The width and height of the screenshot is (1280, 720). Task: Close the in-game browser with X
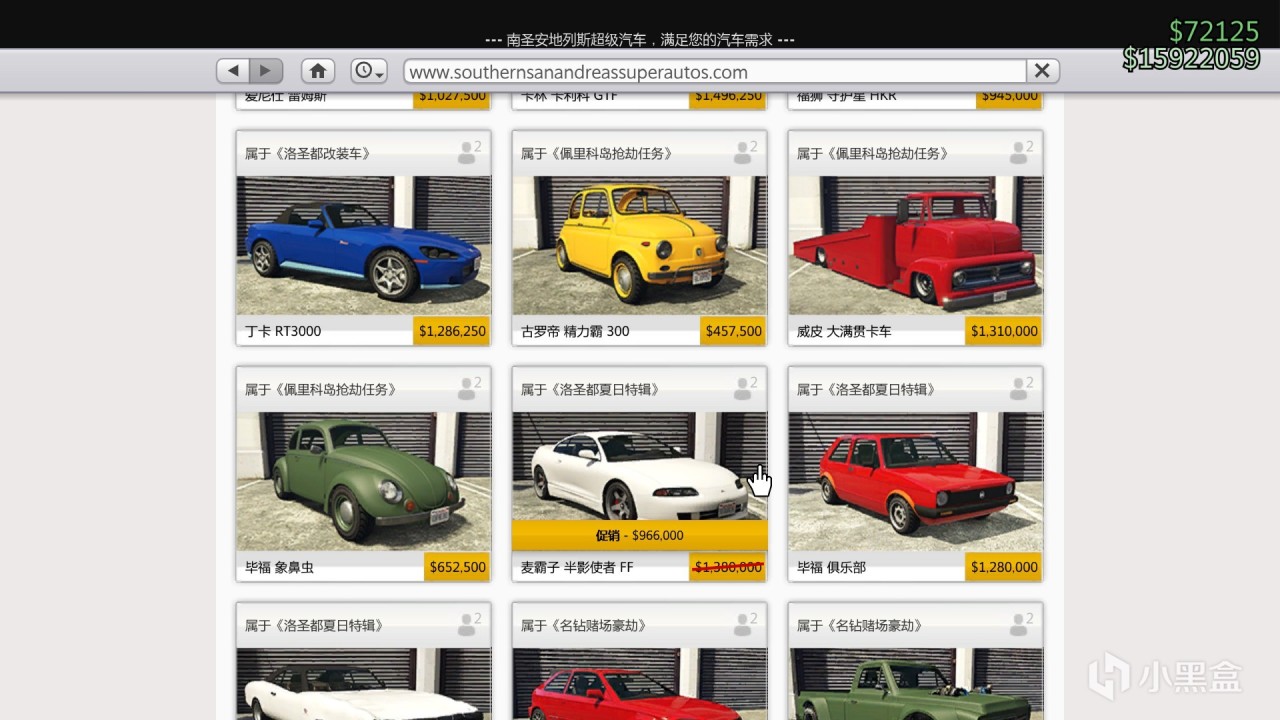coord(1042,71)
